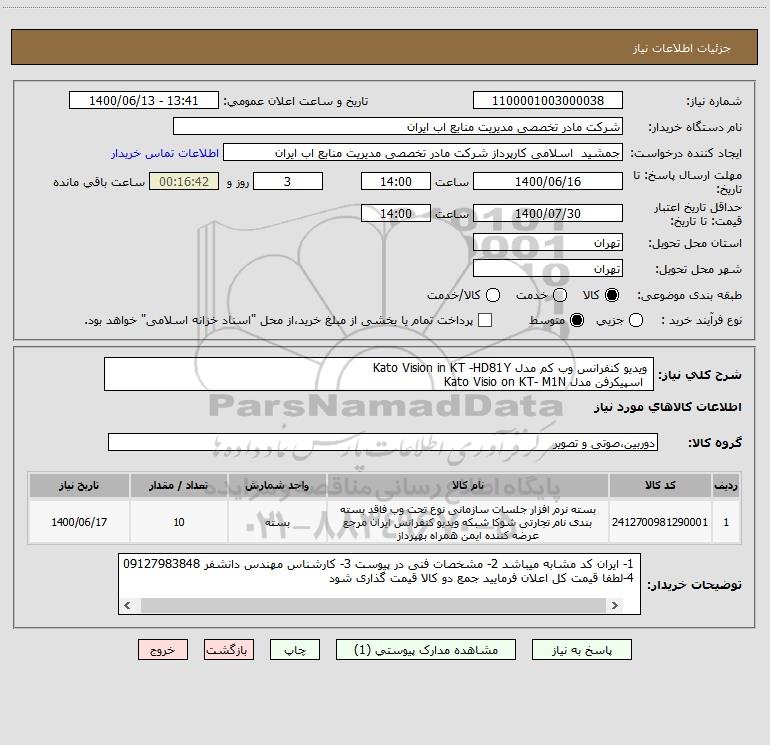Click the buyer organization name field
The width and height of the screenshot is (770, 745).
398,127
